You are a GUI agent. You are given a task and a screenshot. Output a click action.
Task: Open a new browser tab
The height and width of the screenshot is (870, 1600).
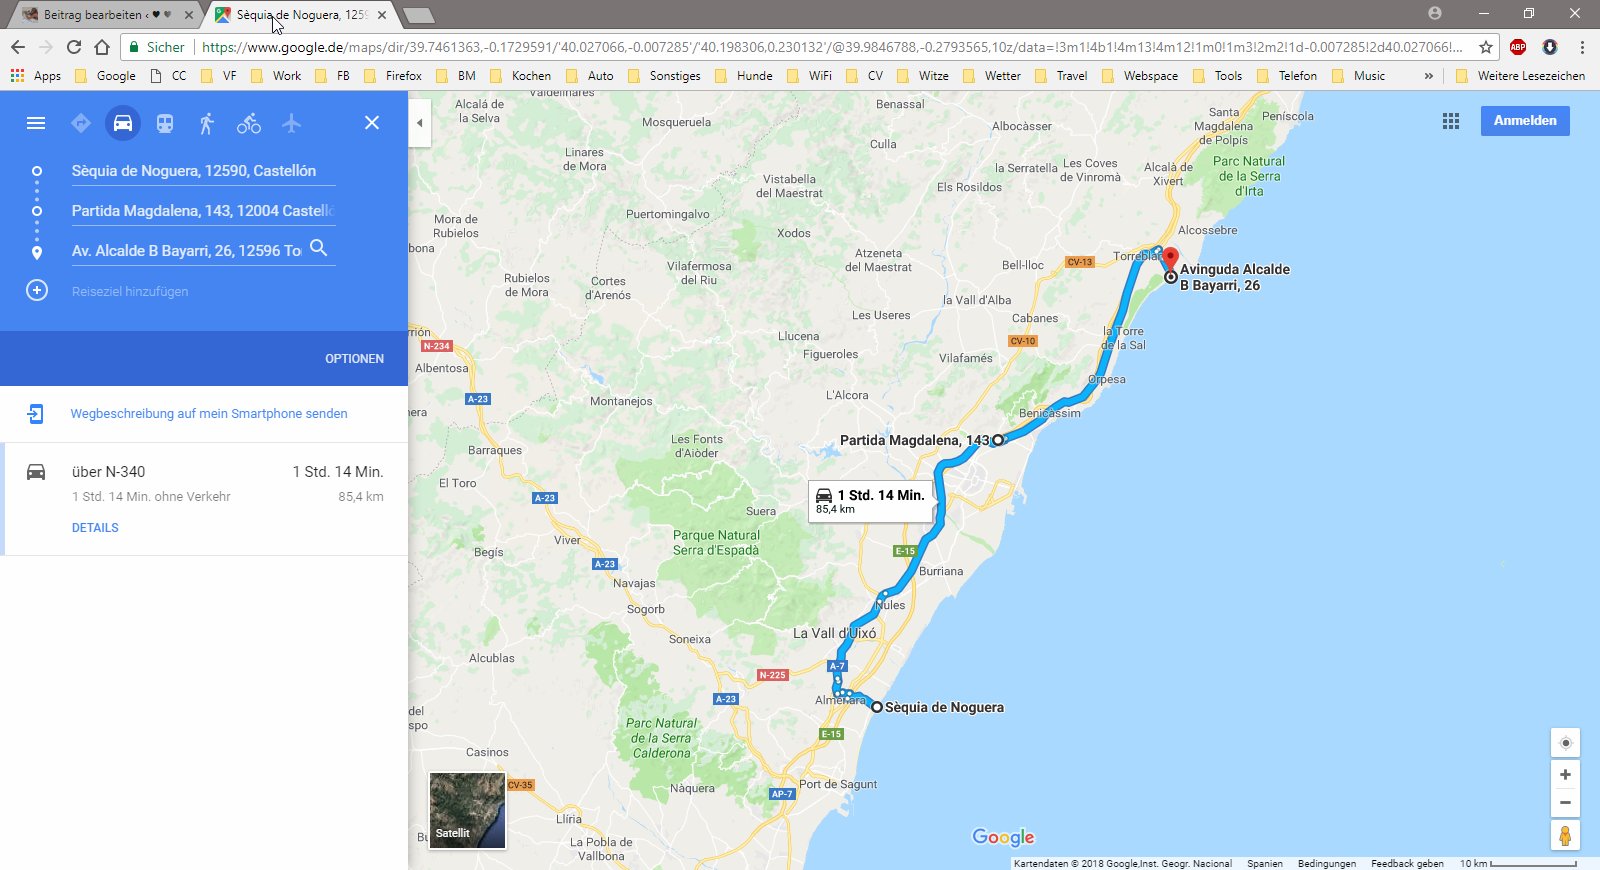pyautogui.click(x=418, y=15)
